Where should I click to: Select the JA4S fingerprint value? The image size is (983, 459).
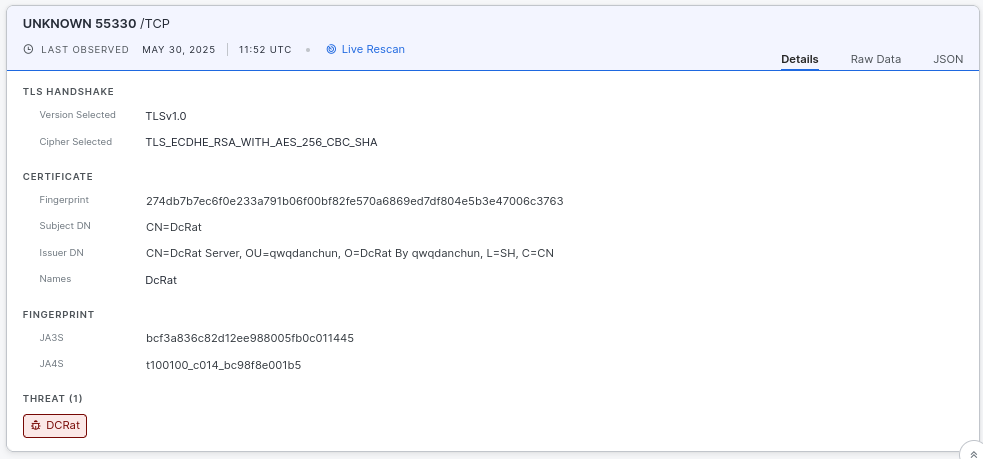pyautogui.click(x=223, y=365)
